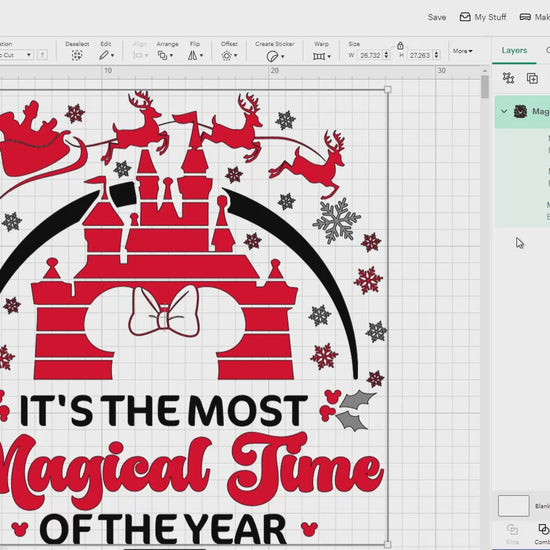
Task: Click the large gray snowflake
Action: pyautogui.click(x=336, y=221)
